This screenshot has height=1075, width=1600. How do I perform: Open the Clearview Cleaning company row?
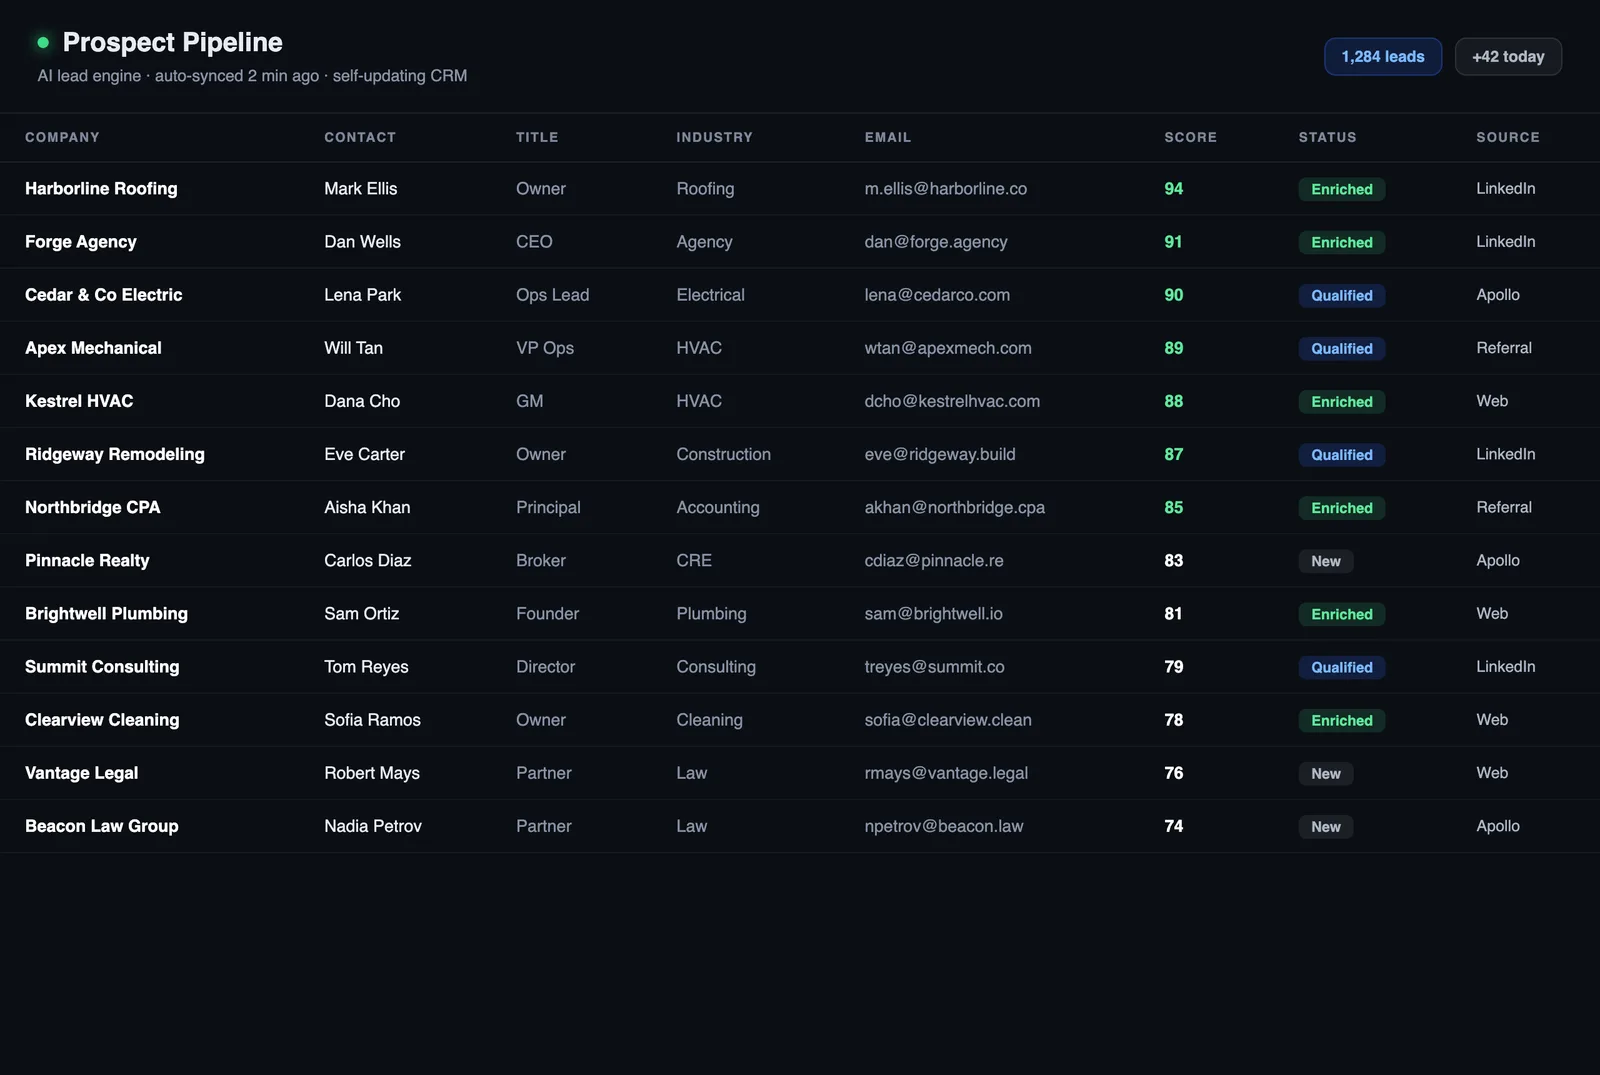click(800, 720)
